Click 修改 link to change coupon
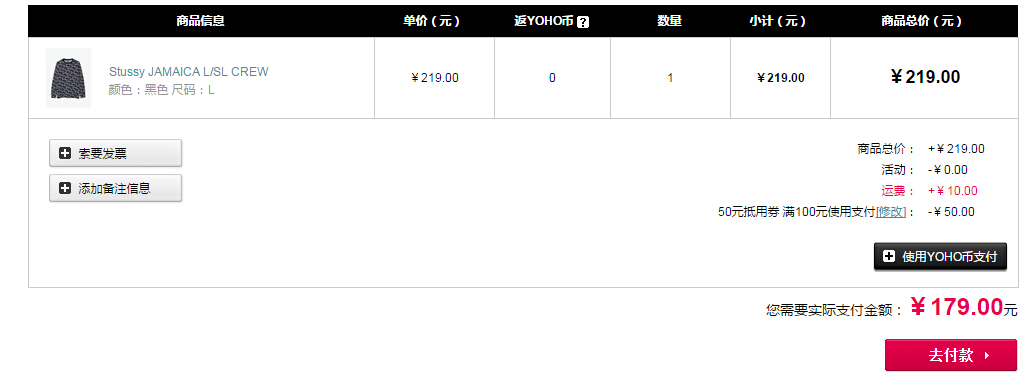1031x392 pixels. coord(891,212)
